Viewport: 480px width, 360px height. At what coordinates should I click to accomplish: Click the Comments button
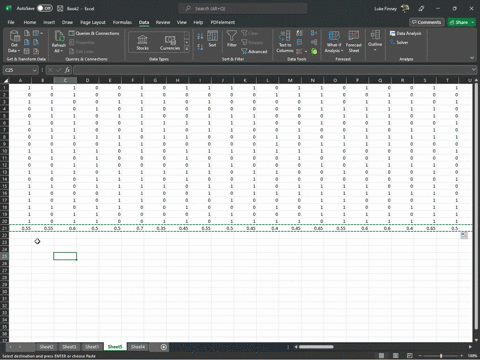click(427, 22)
